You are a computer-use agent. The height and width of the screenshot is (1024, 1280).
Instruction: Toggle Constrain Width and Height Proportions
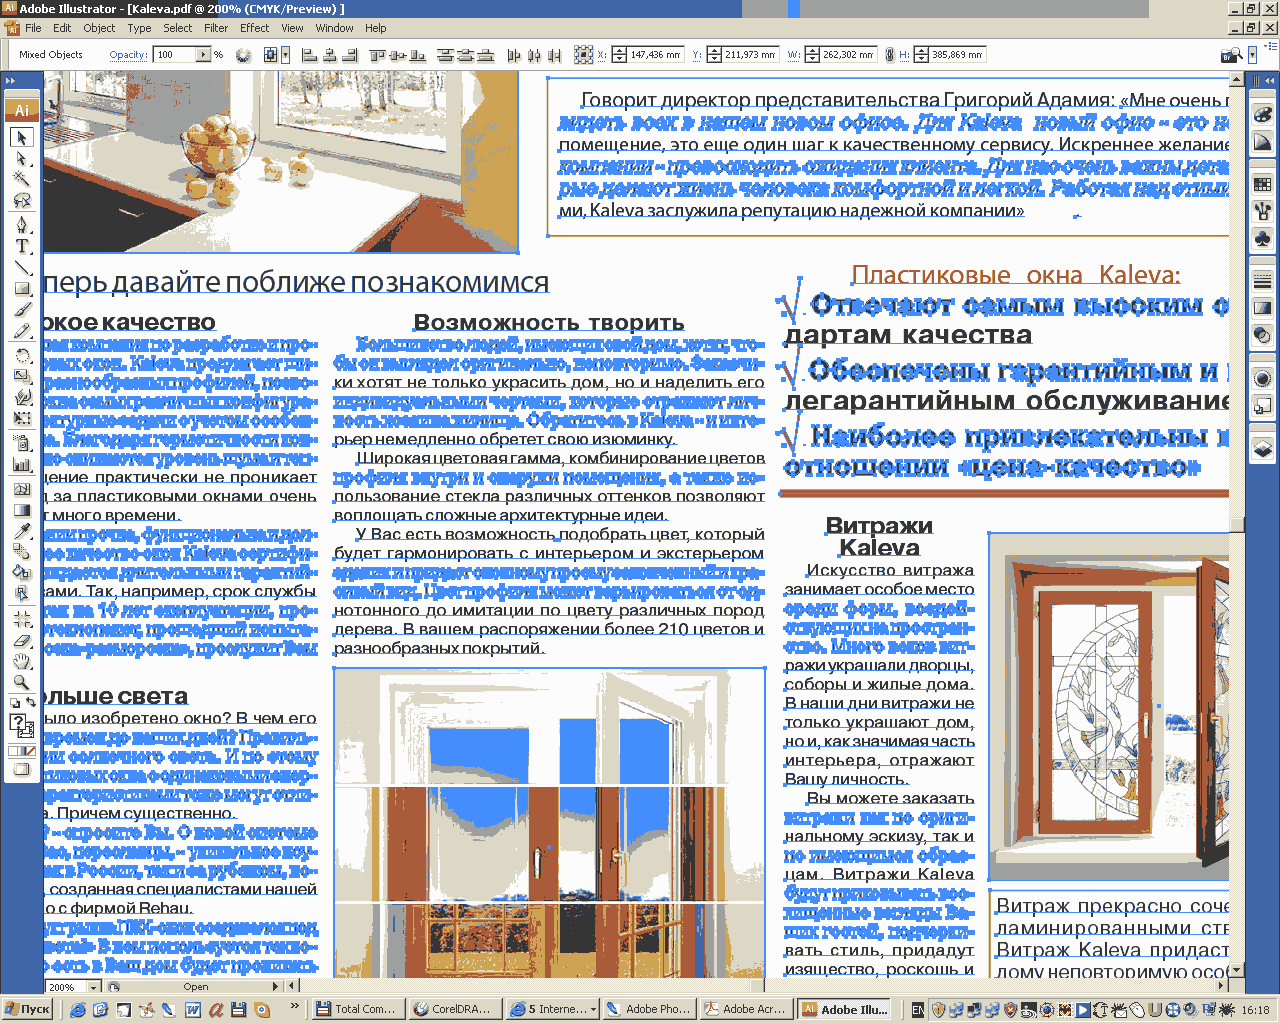pos(889,55)
